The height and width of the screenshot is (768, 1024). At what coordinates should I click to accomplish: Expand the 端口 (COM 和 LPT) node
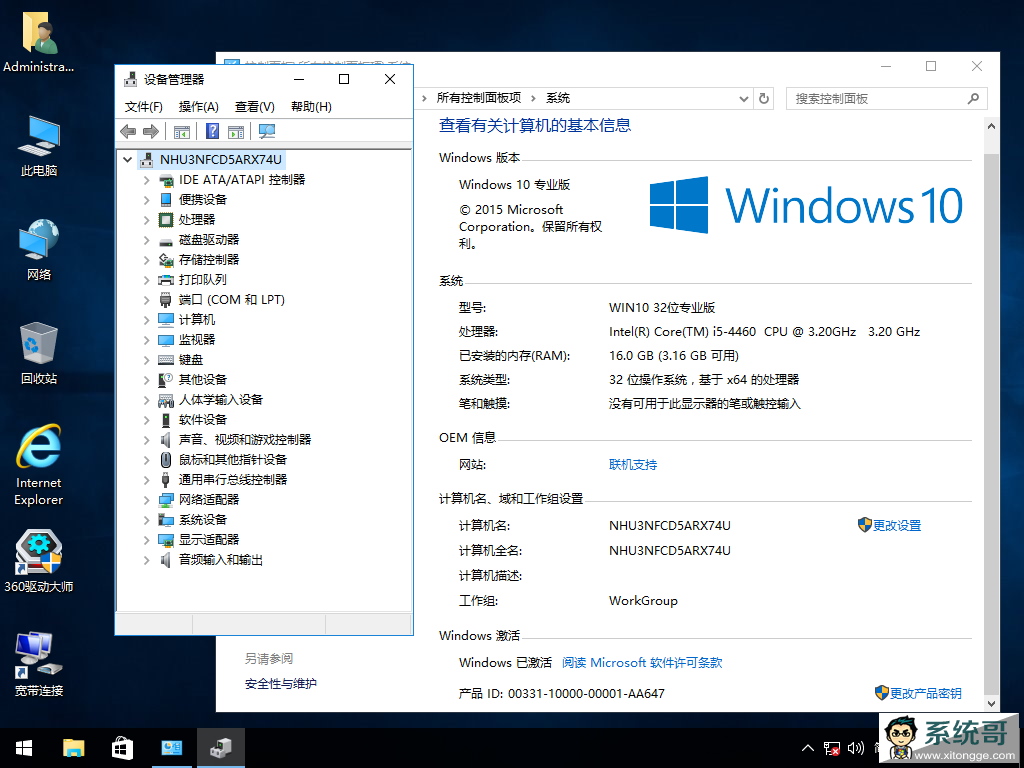[x=146, y=300]
